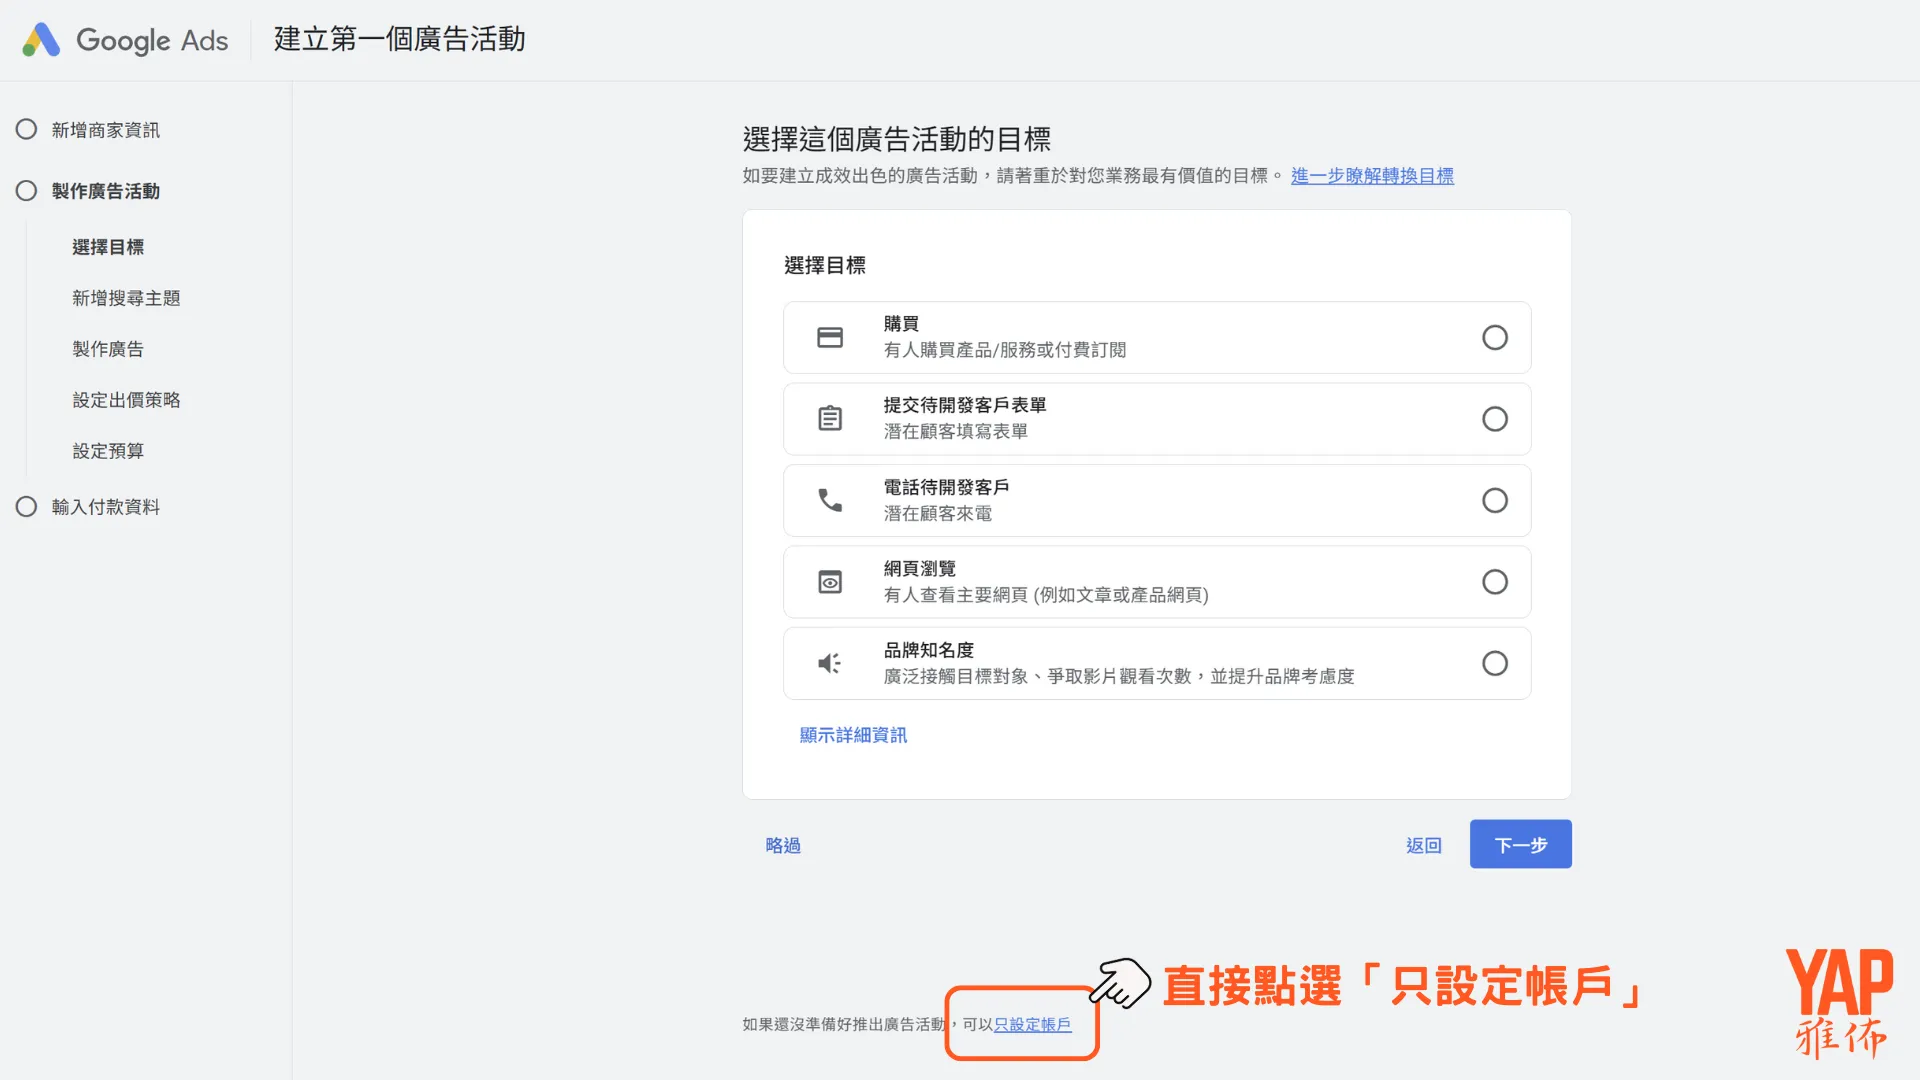This screenshot has height=1080, width=1920.
Task: Click the phone icon beside 電話待開發客戶
Action: pos(830,500)
